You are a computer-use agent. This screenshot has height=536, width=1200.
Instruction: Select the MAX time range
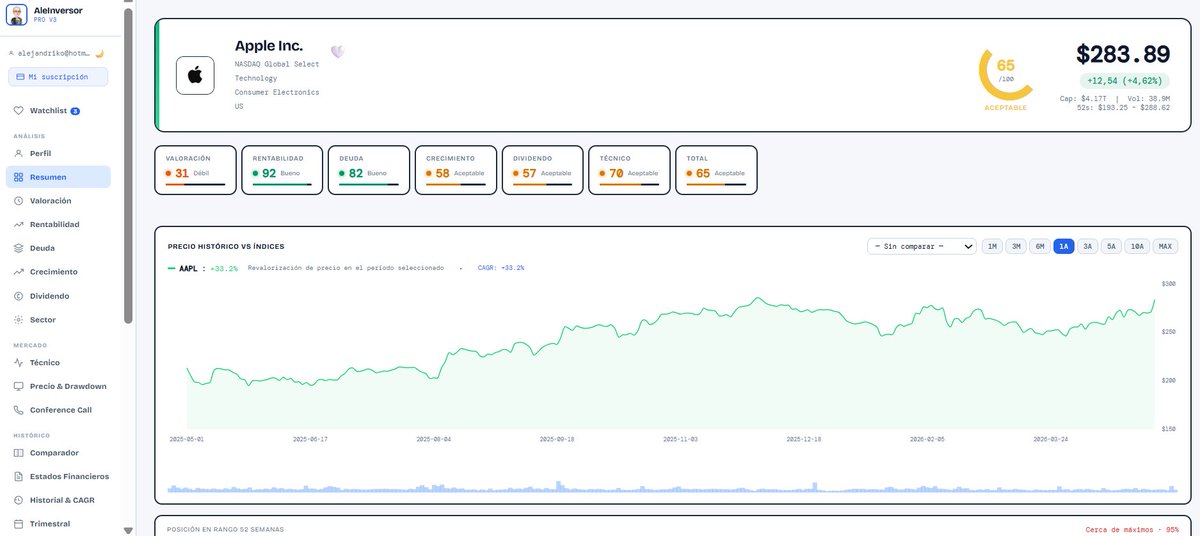point(1165,246)
